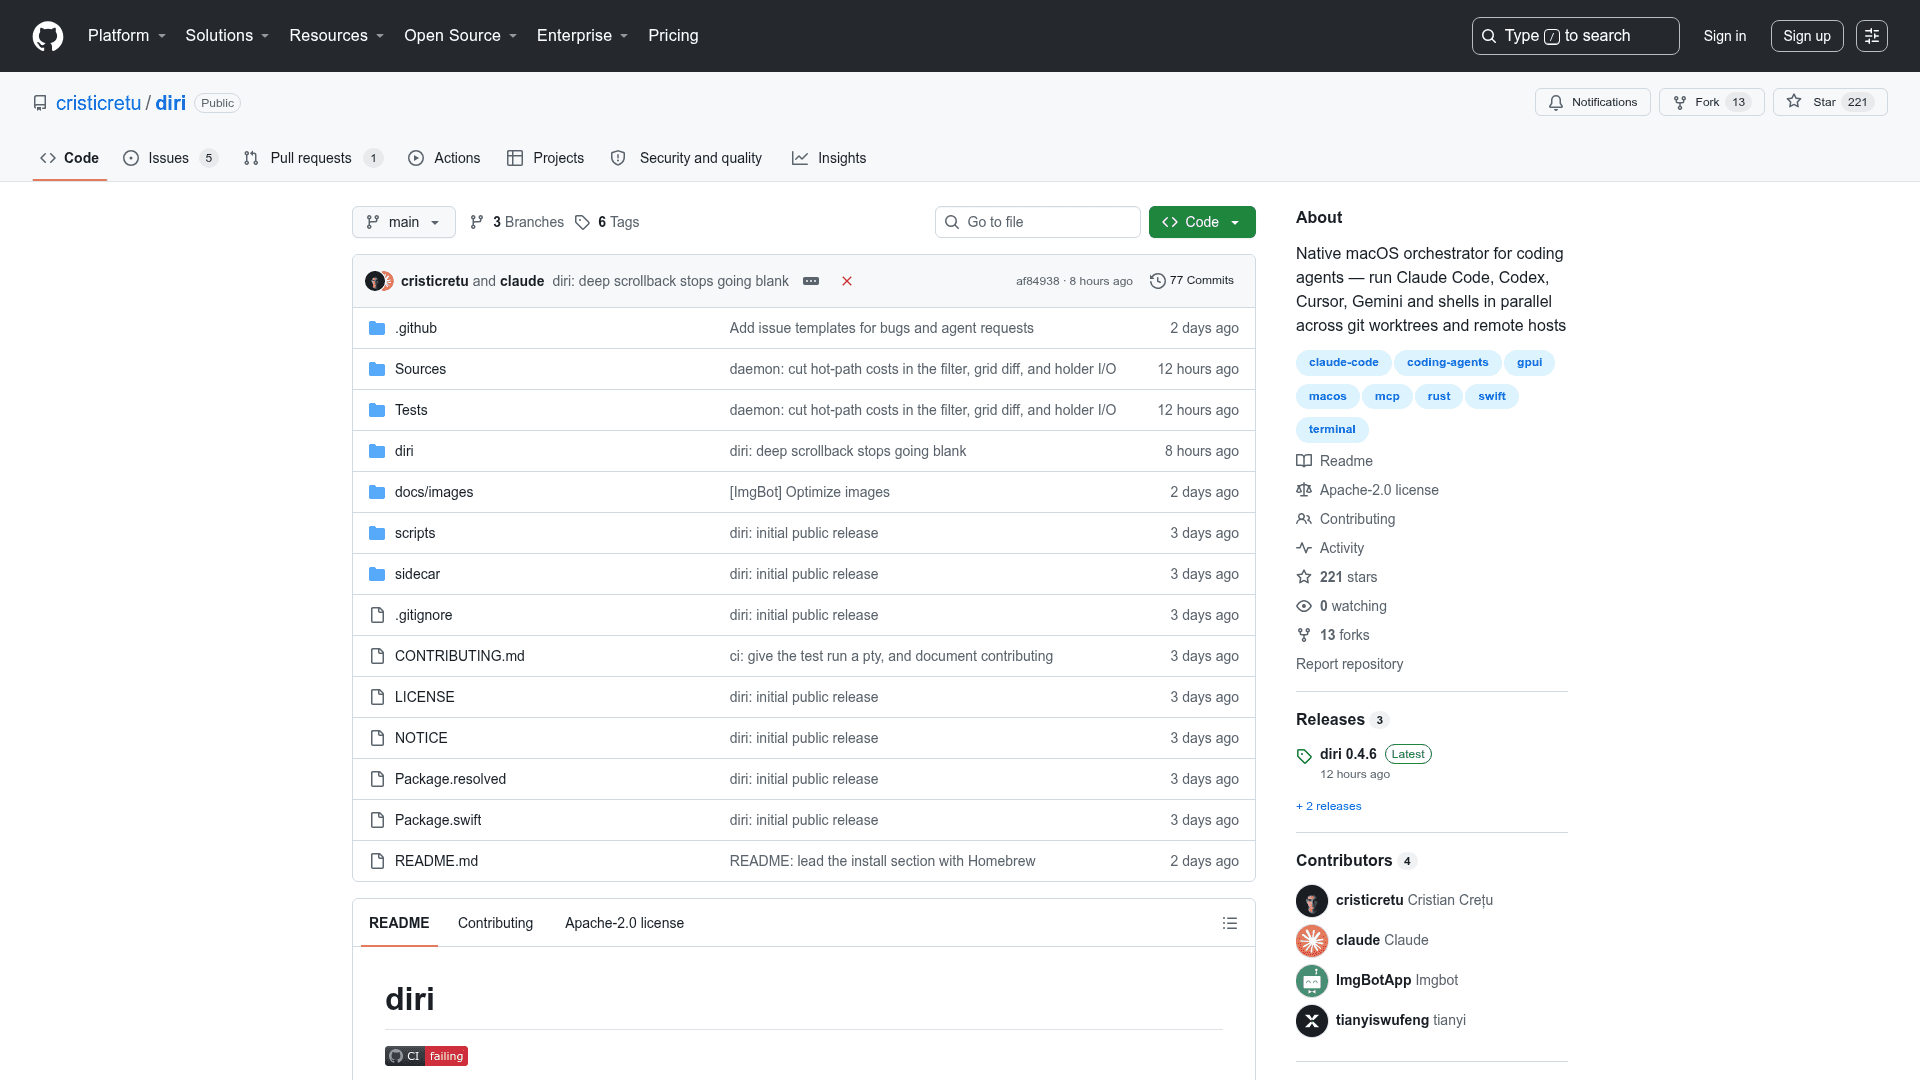Open Security and quality tab

coord(686,158)
